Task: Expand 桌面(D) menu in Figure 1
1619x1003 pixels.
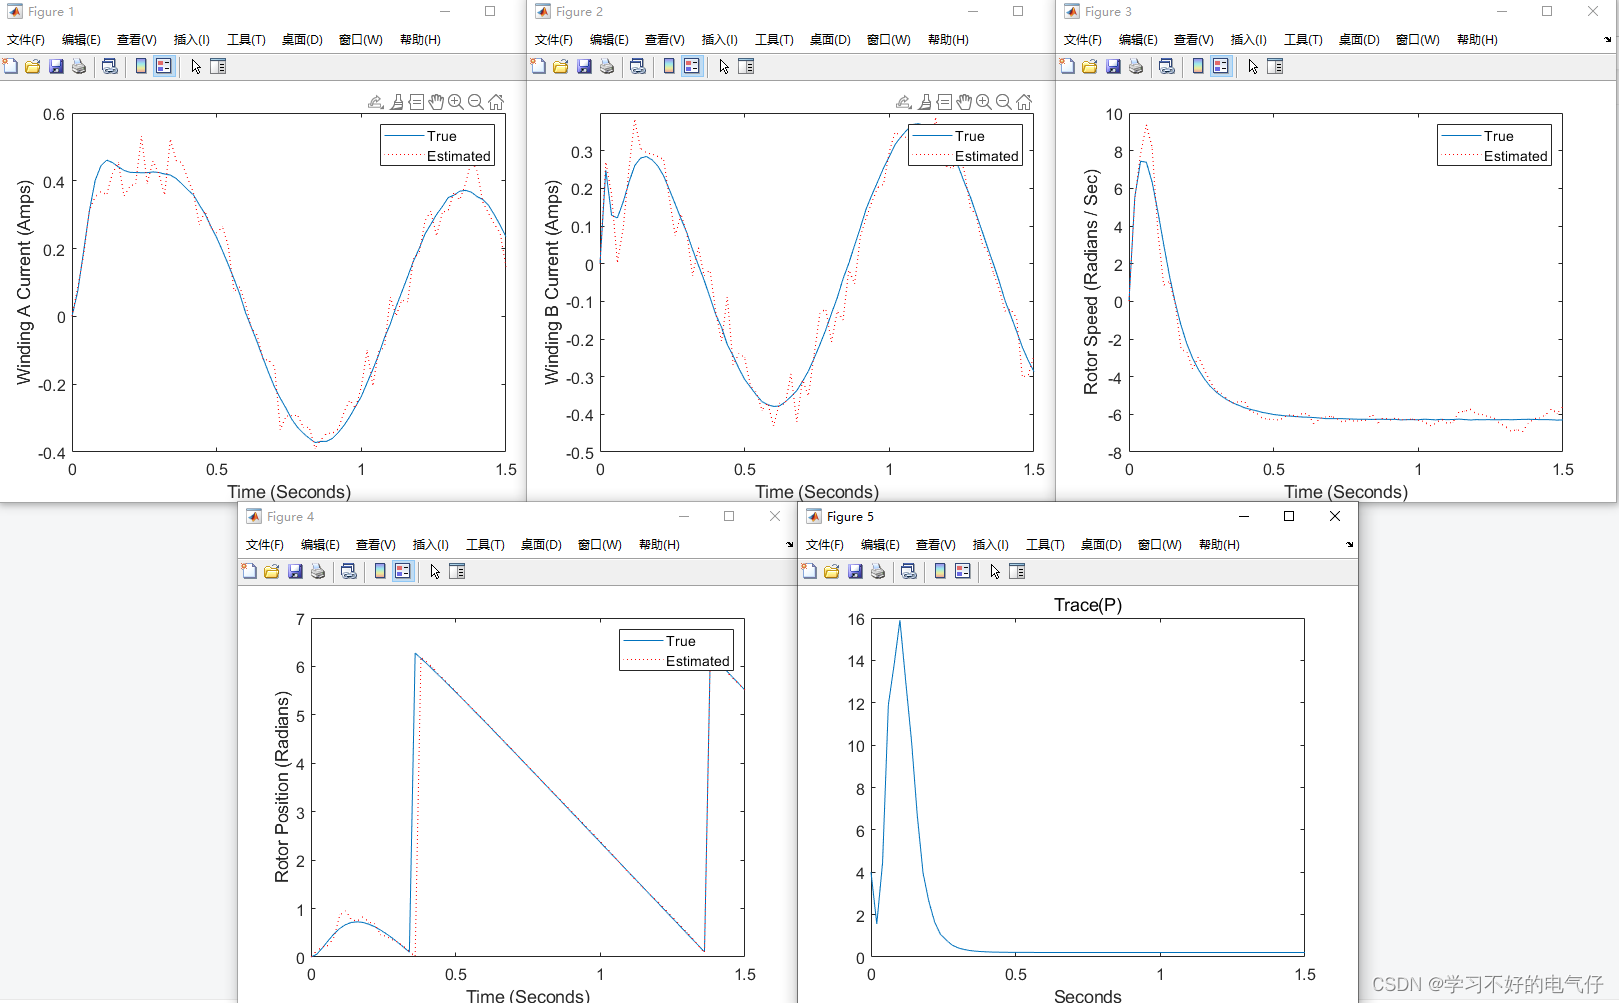Action: click(302, 40)
